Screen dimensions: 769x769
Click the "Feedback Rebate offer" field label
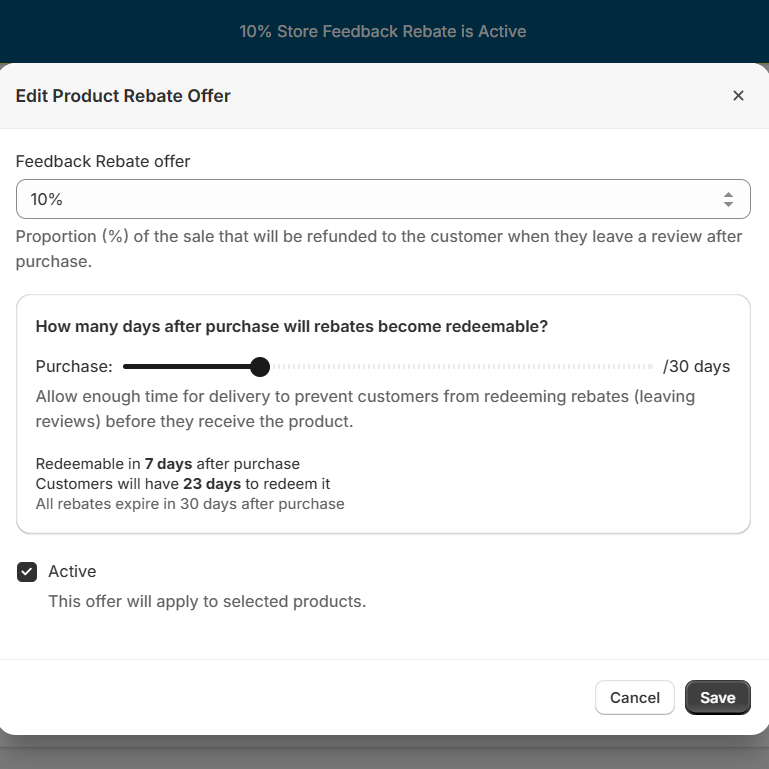coord(103,161)
